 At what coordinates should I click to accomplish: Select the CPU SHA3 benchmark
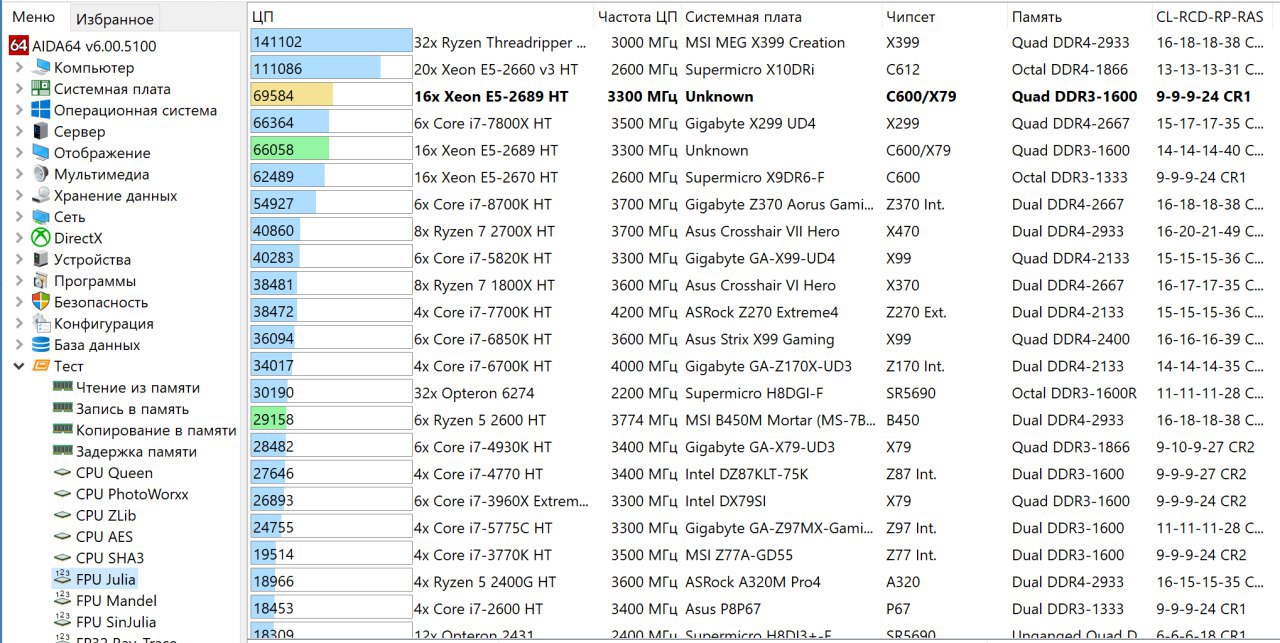tap(110, 558)
